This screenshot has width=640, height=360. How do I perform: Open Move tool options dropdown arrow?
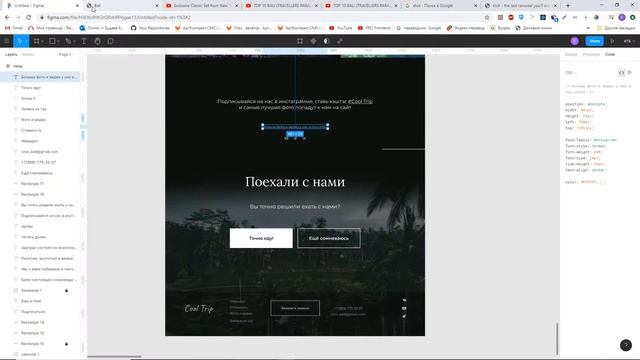pos(26,42)
